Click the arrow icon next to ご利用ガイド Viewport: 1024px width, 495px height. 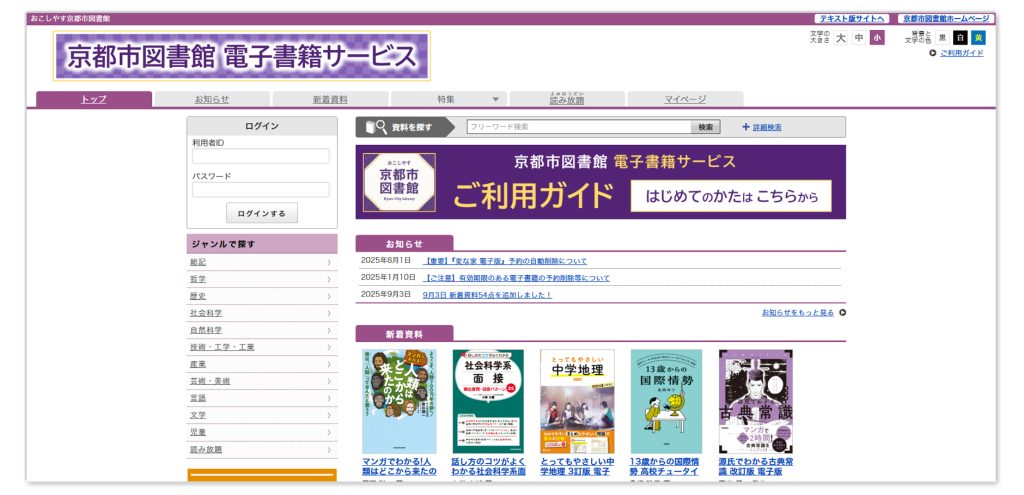point(932,53)
